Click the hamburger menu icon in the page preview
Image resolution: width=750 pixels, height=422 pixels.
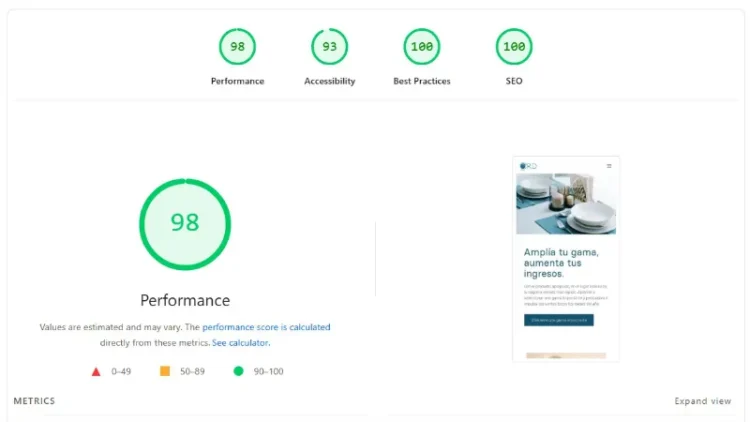609,166
